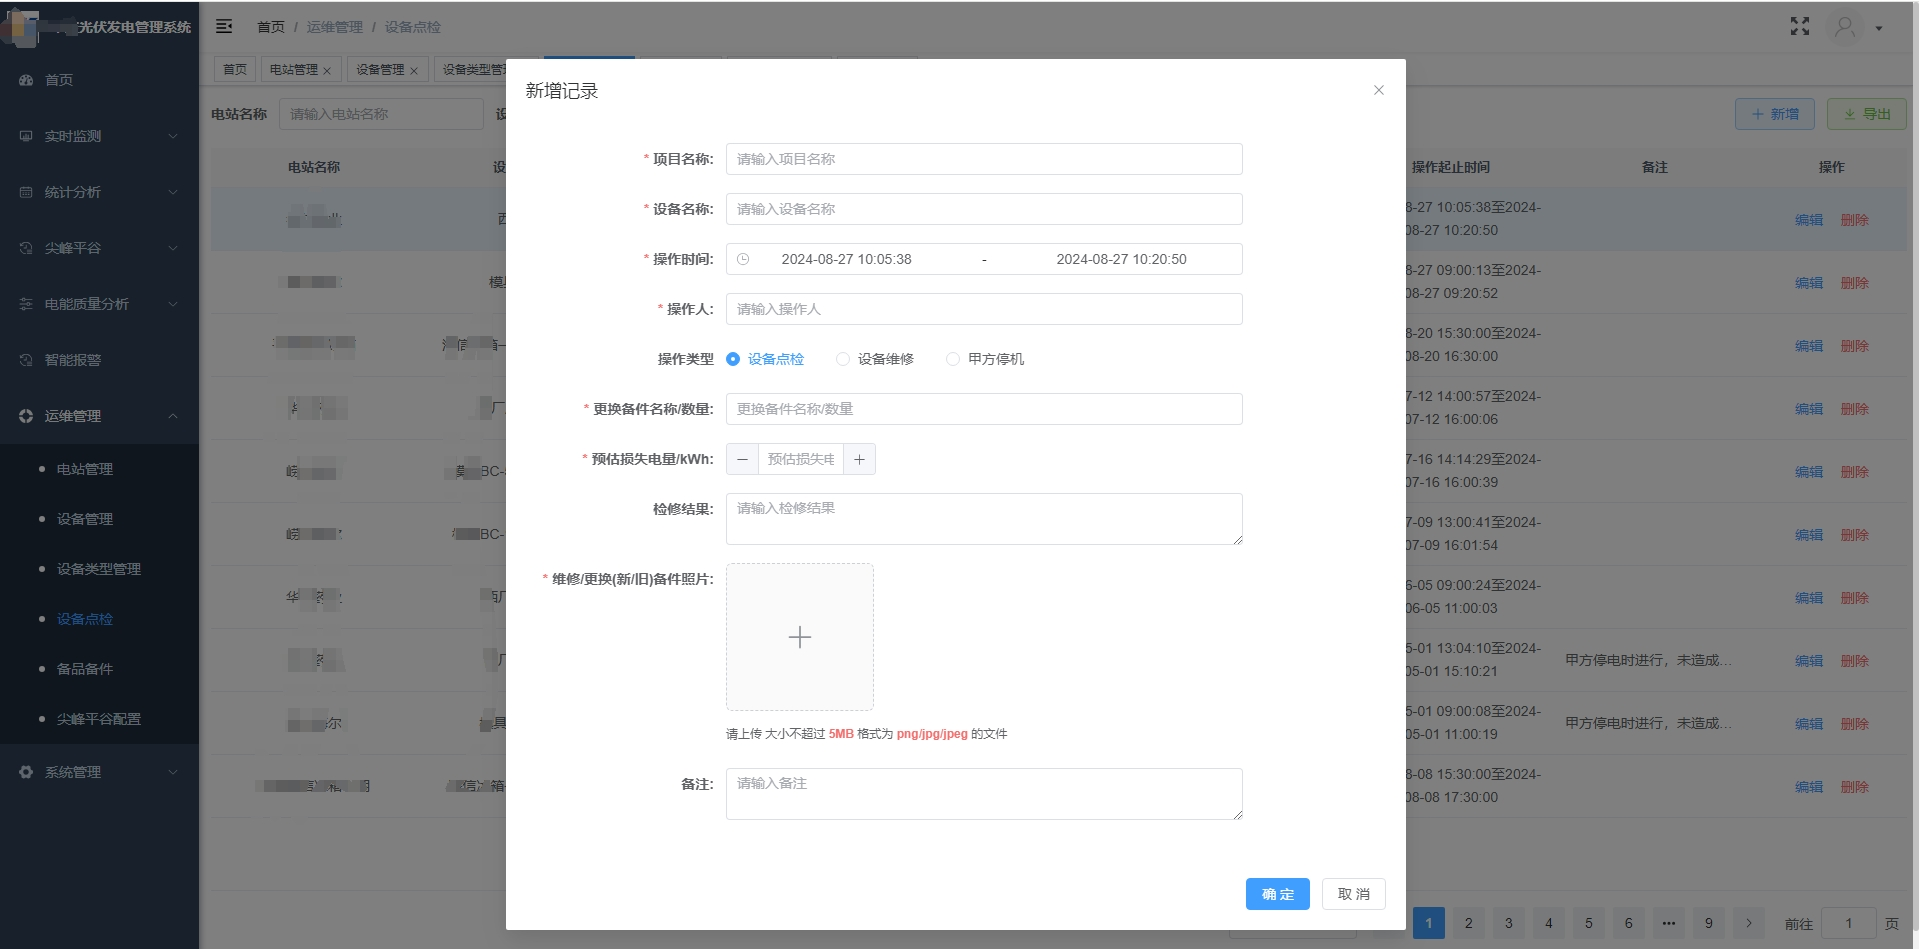Click the 运维管理 sidebar icon
Image resolution: width=1919 pixels, height=949 pixels.
[x=26, y=416]
